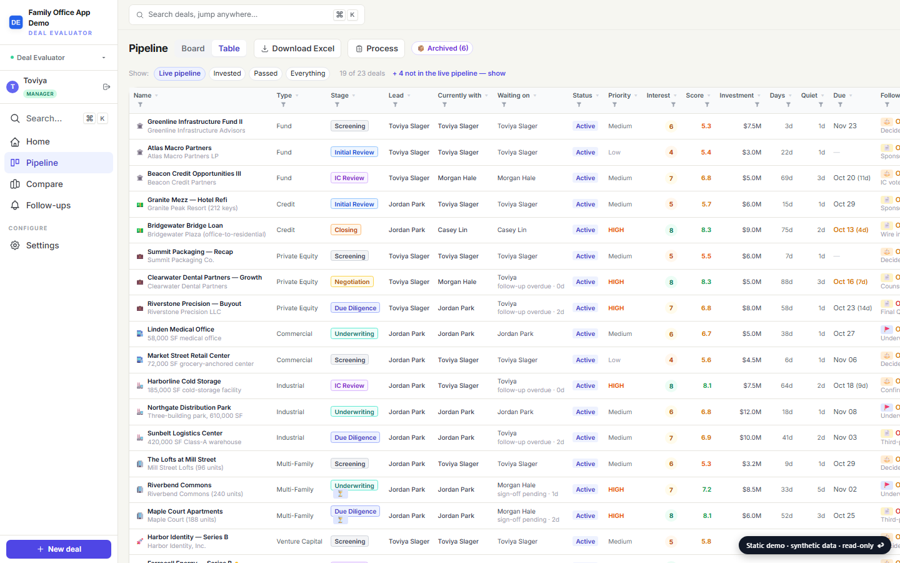Click the collapse arrow on the static demo banner
The image size is (900, 563).
[881, 545]
